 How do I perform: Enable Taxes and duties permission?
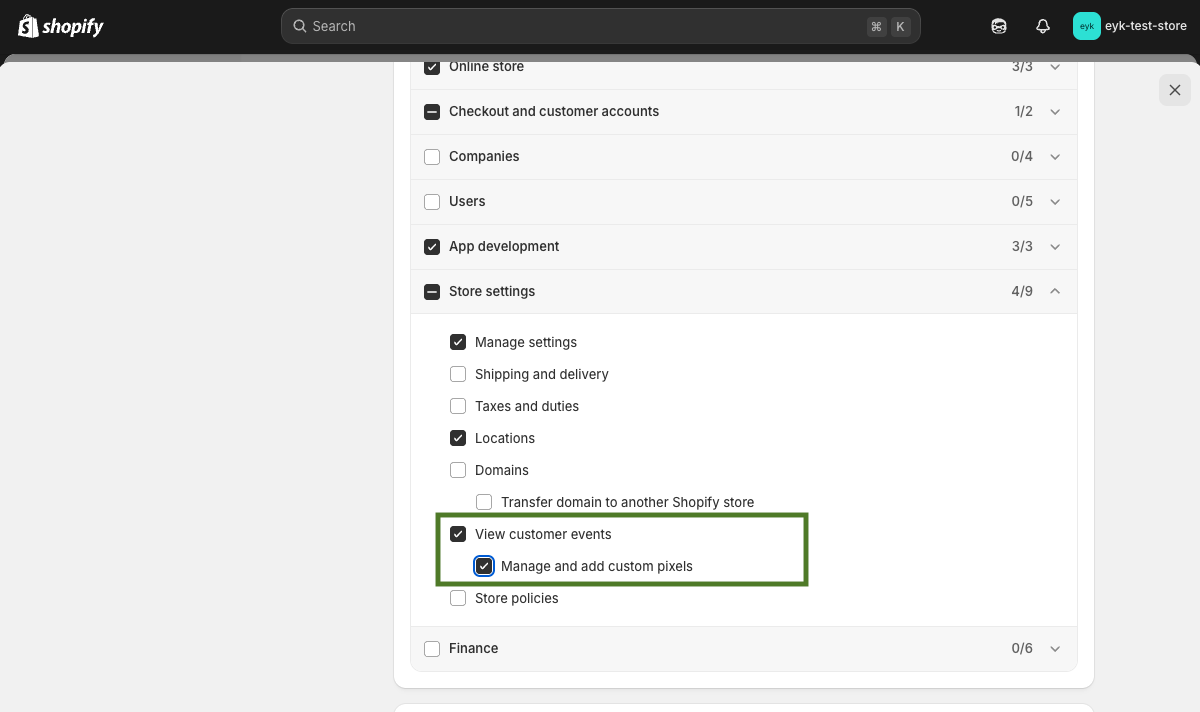tap(458, 406)
